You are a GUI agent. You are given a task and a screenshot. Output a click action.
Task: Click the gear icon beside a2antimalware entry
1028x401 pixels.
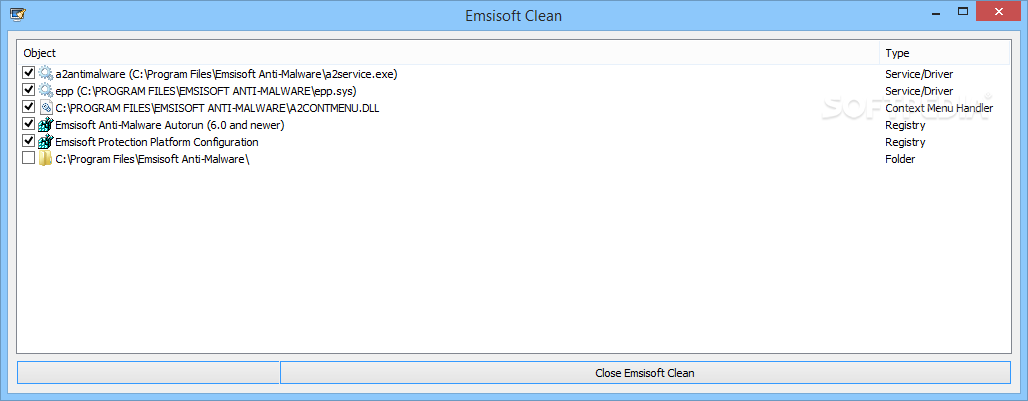click(45, 73)
